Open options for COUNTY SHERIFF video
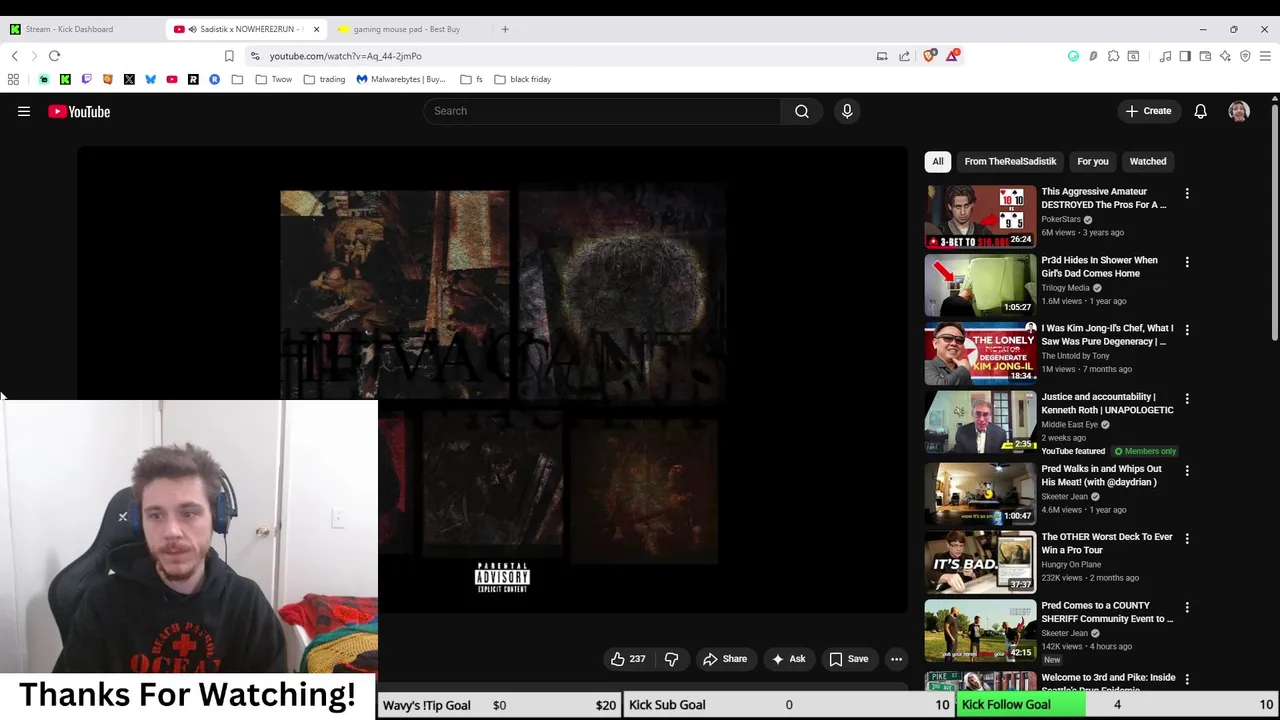Screen dimensions: 1280x720 click(1187, 607)
